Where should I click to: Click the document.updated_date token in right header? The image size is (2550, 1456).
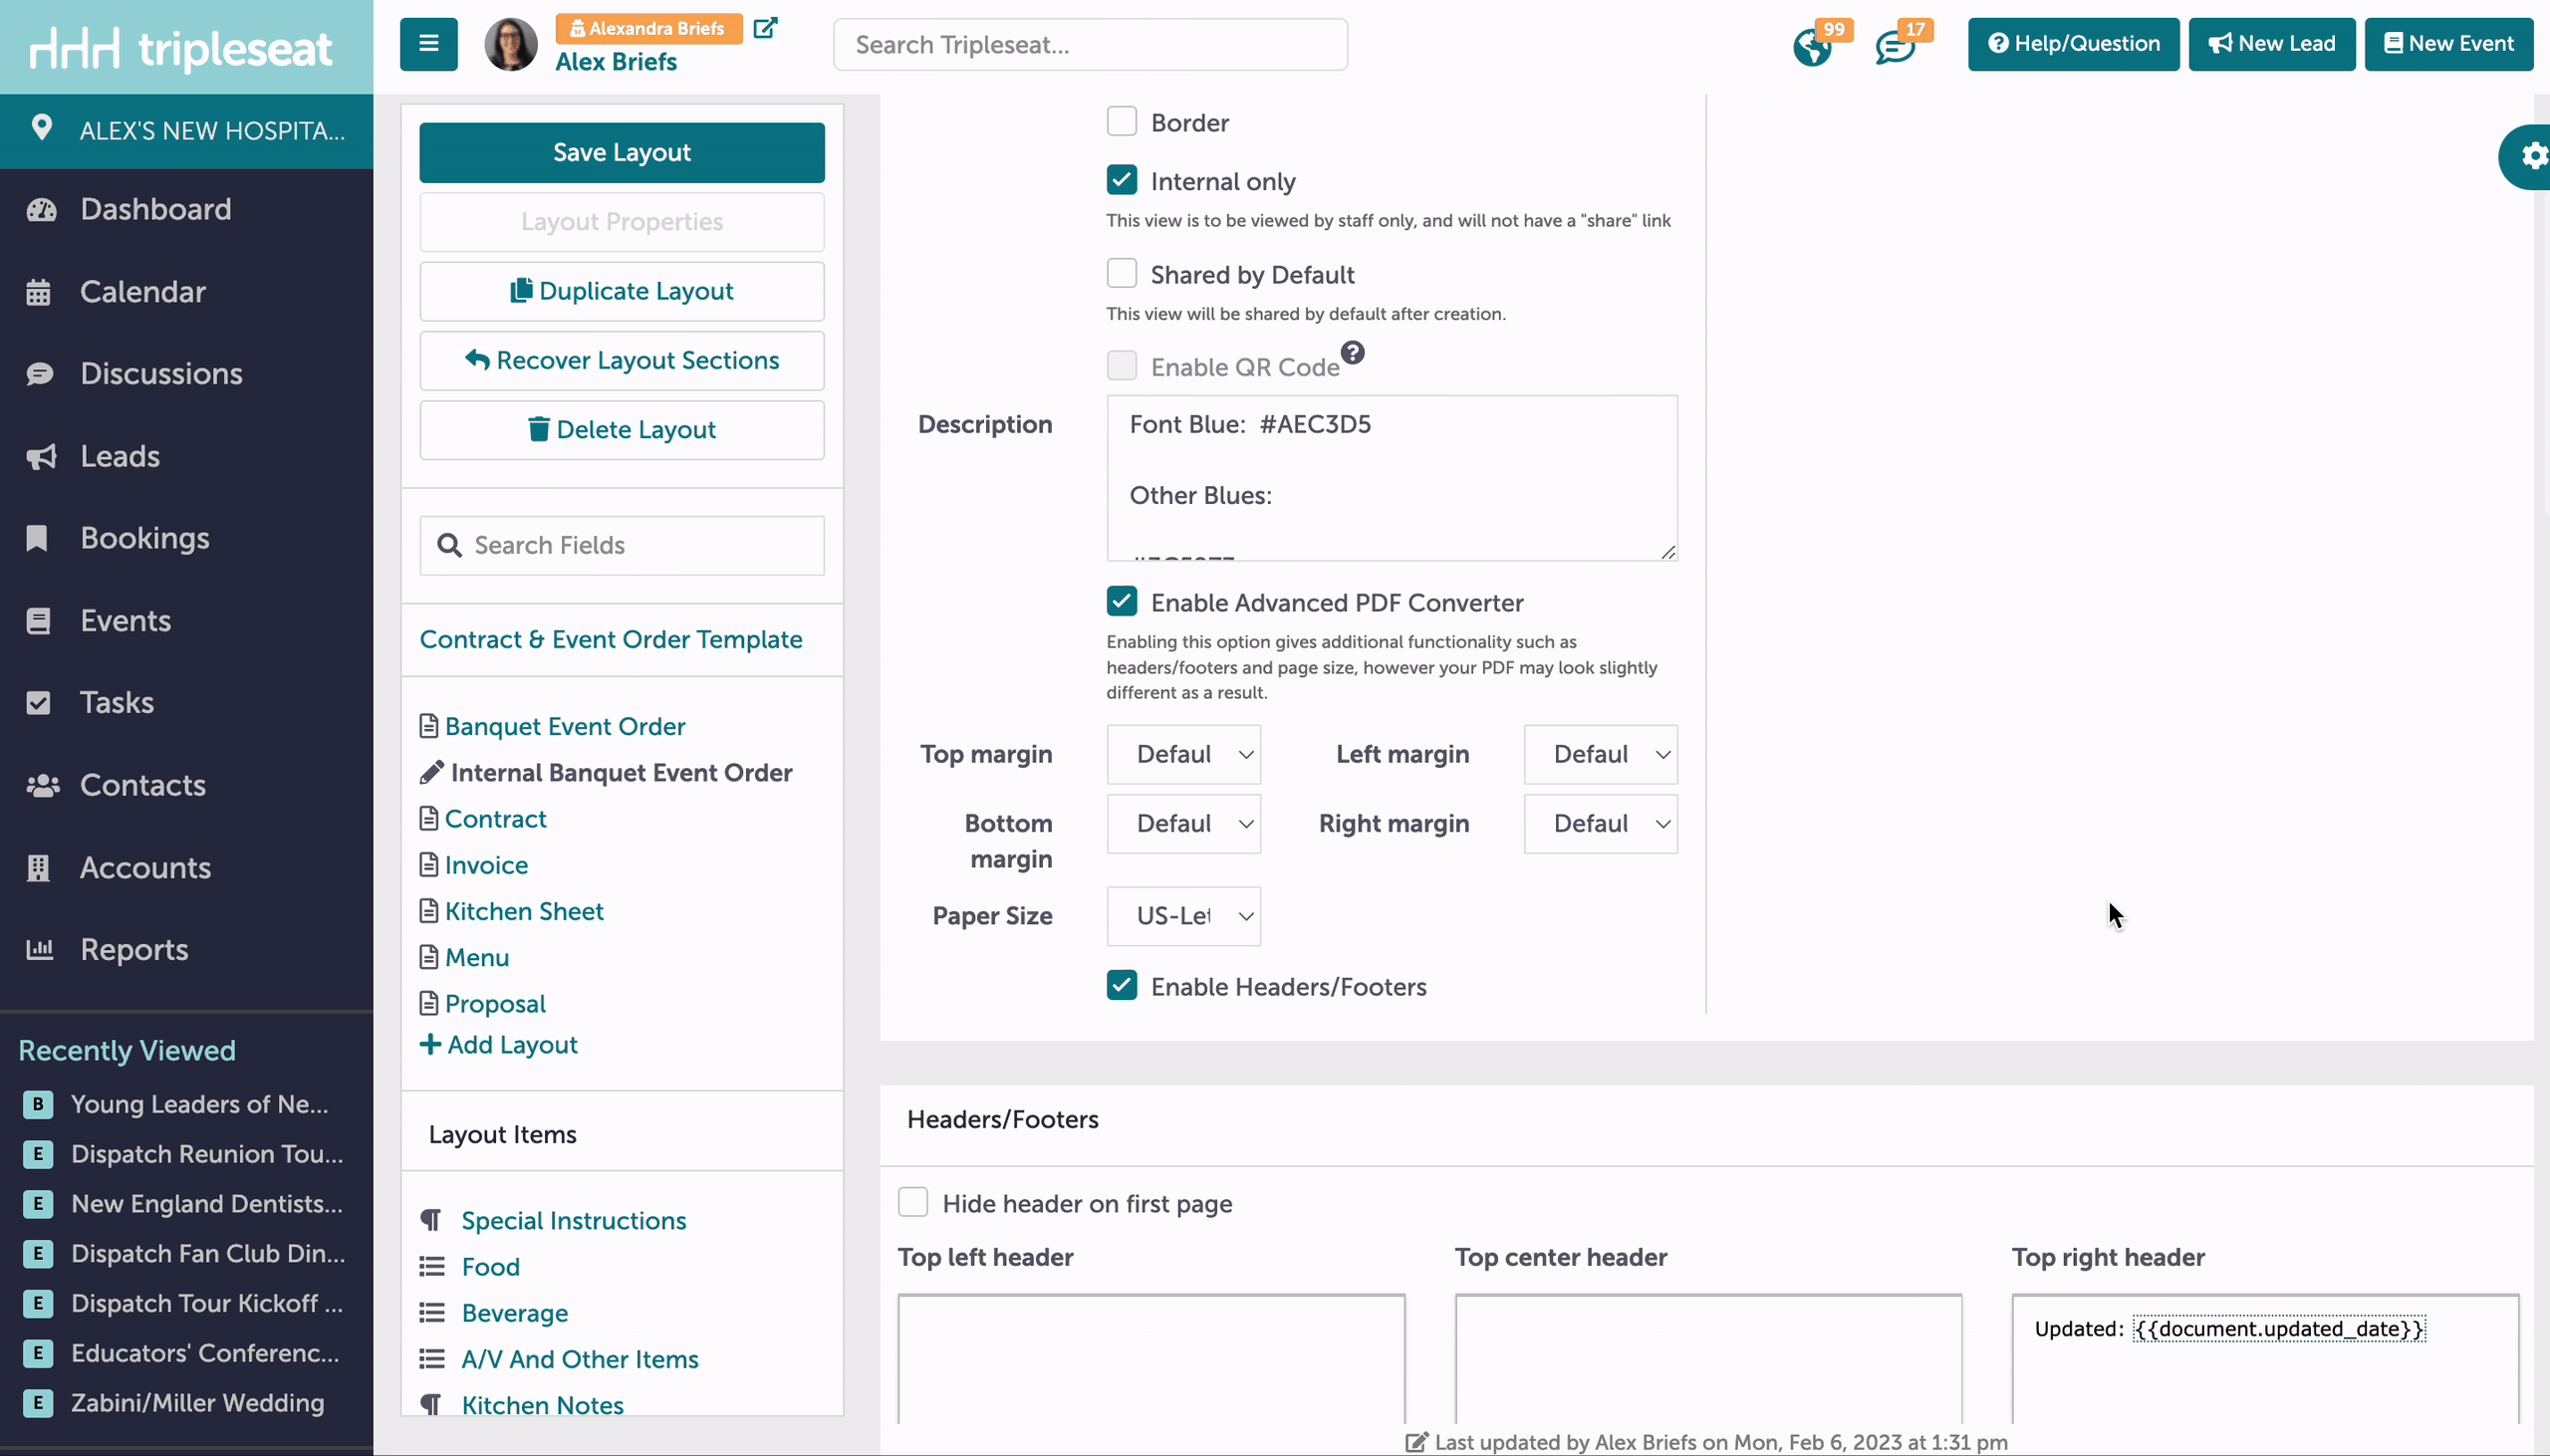point(2279,1328)
